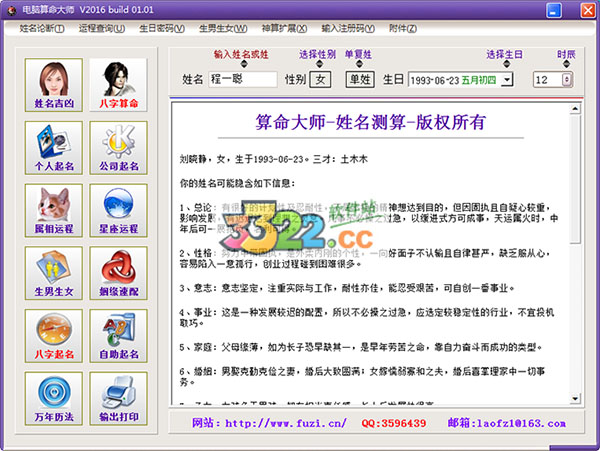Open the 输入注册码(Y) menu

(x=348, y=28)
